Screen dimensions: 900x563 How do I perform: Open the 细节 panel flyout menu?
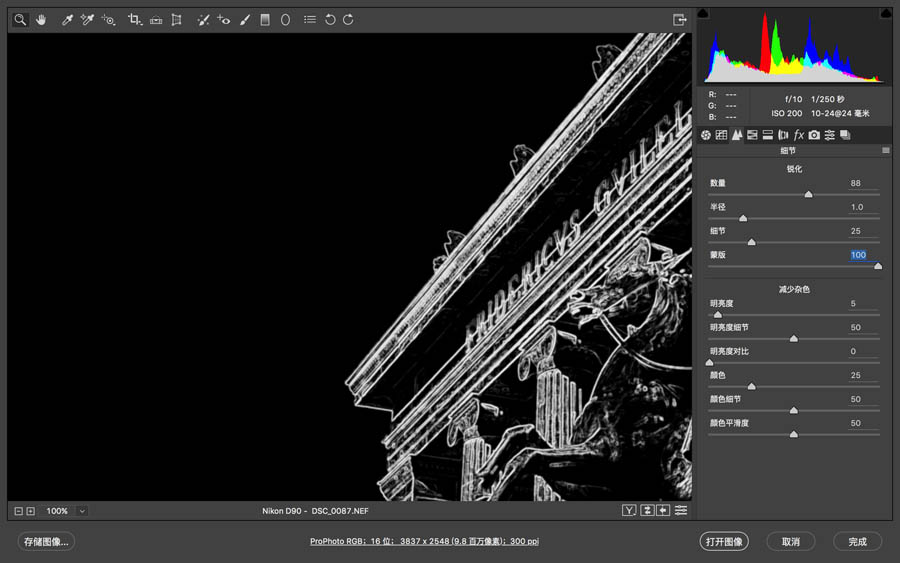(886, 150)
